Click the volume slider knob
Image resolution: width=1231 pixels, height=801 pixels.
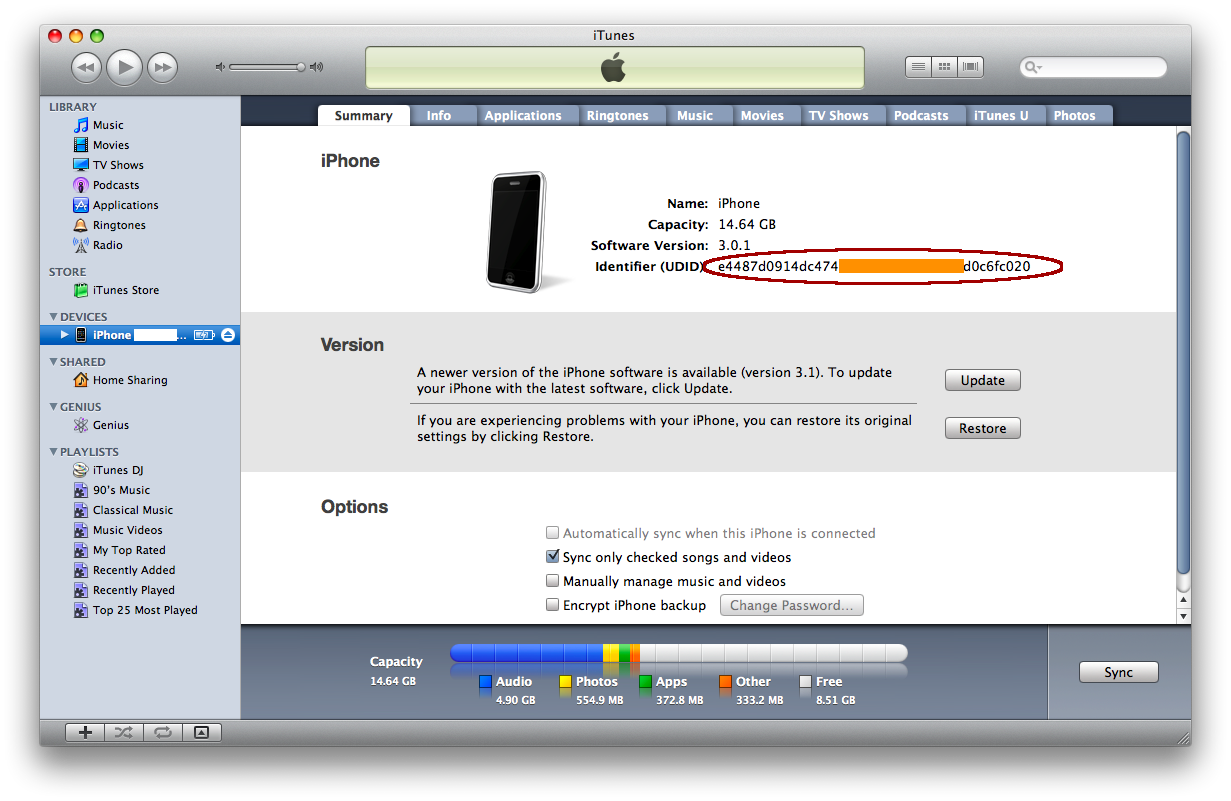(300, 67)
